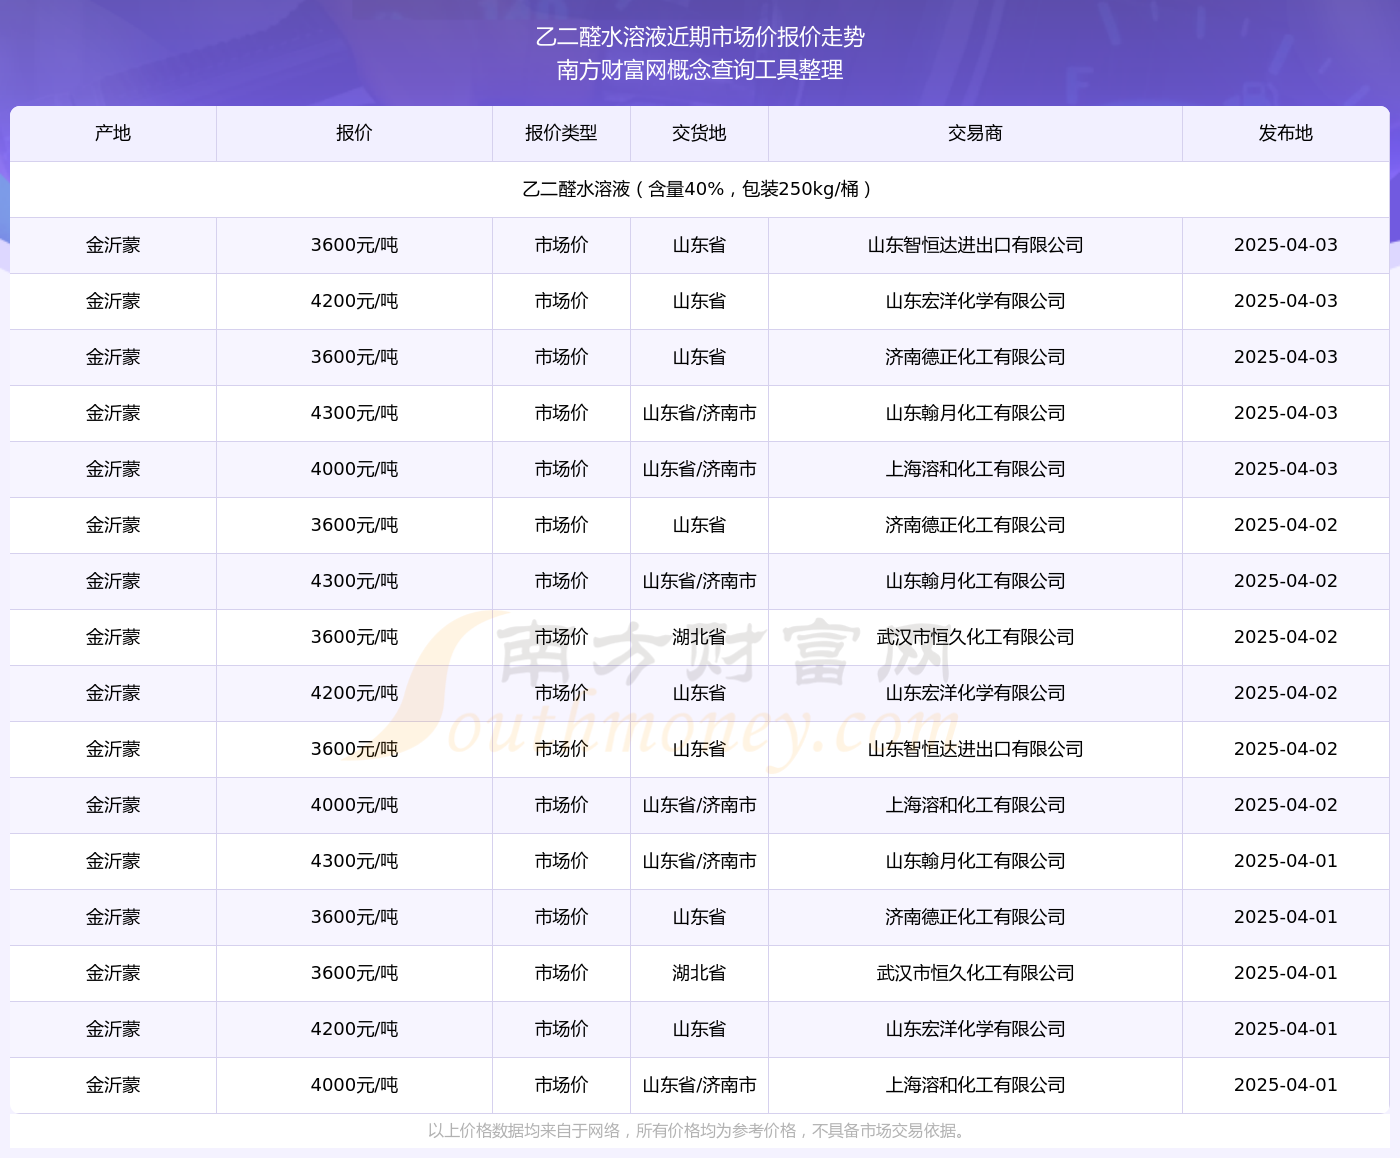Viewport: 1400px width, 1158px height.
Task: Select 上海溶和化工有限公司 in the 2025-04-03 row
Action: click(975, 469)
